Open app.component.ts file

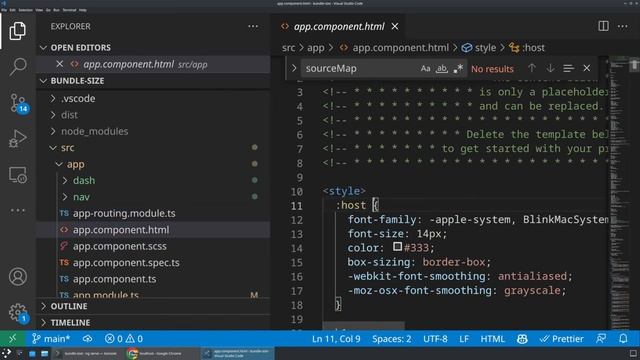[x=114, y=279]
